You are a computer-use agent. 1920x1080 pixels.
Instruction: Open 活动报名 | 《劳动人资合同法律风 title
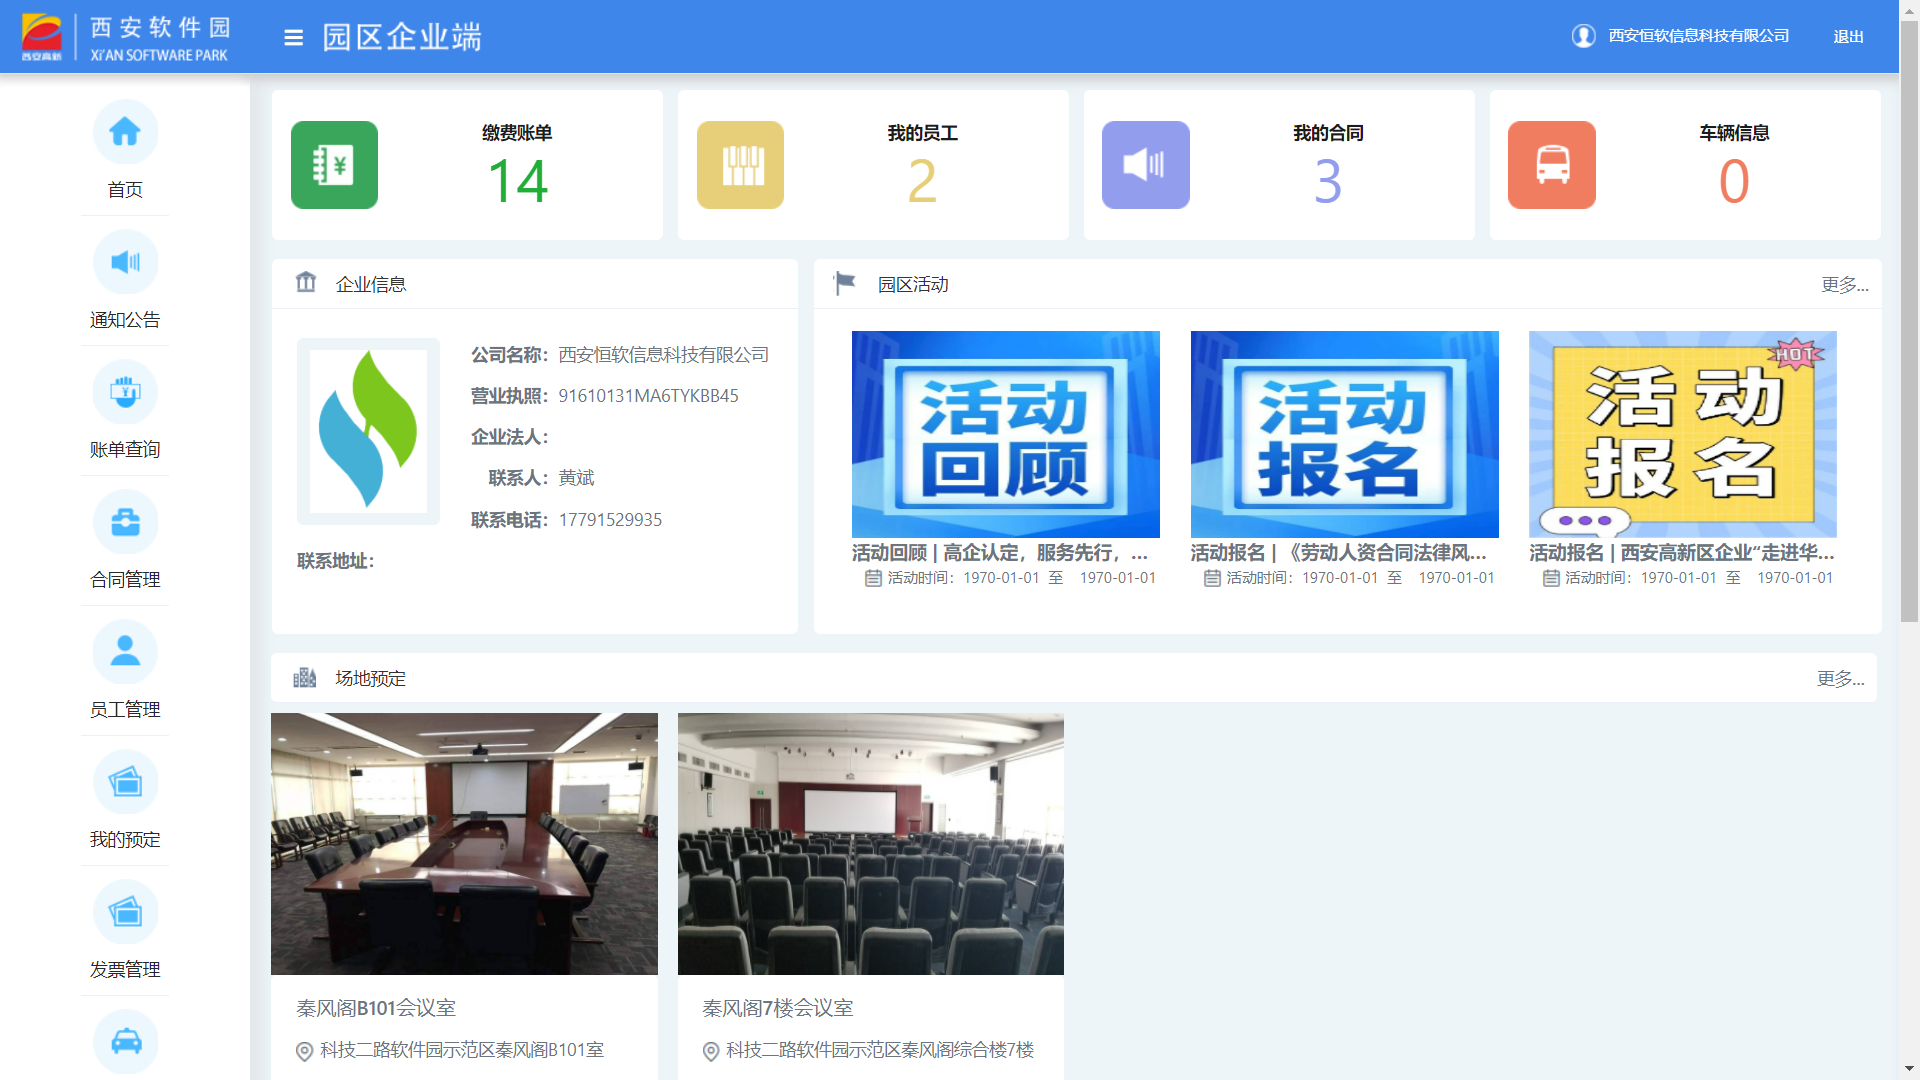[x=1339, y=553]
